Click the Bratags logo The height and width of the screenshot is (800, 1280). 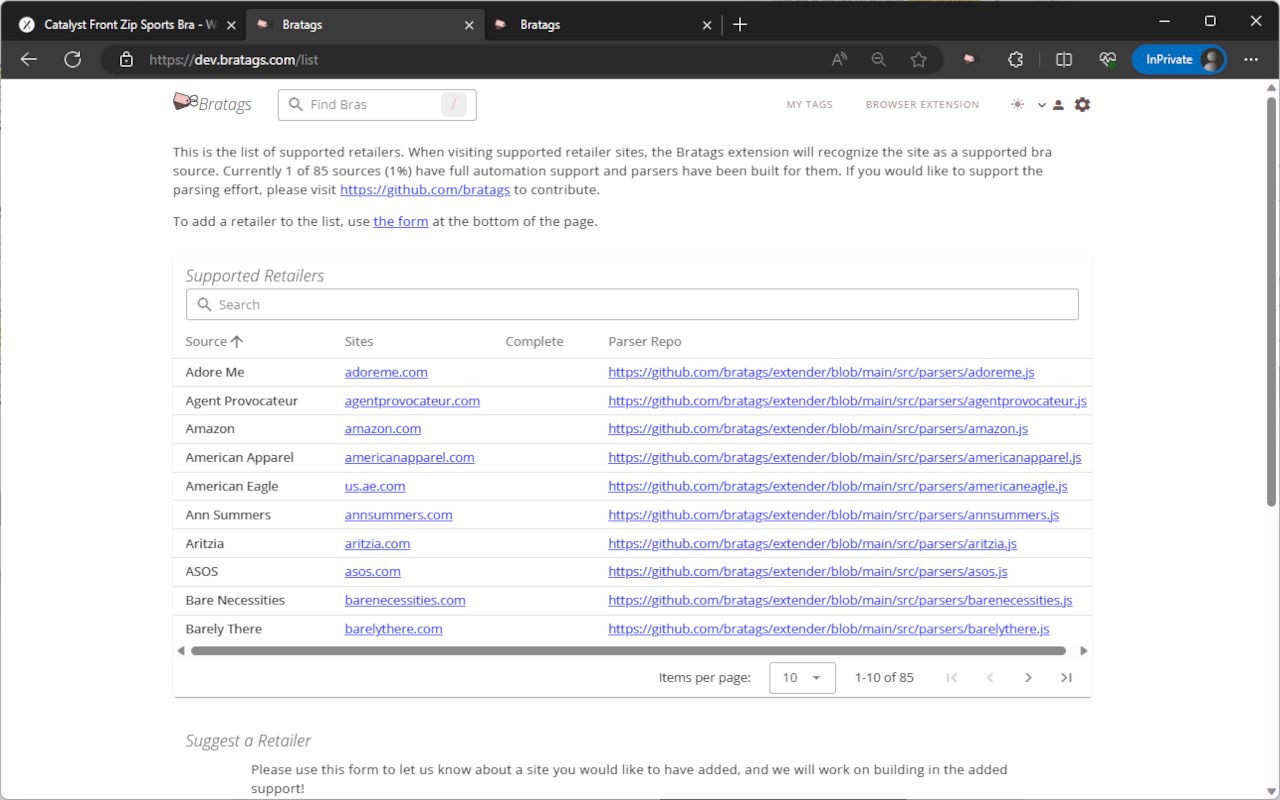click(212, 103)
